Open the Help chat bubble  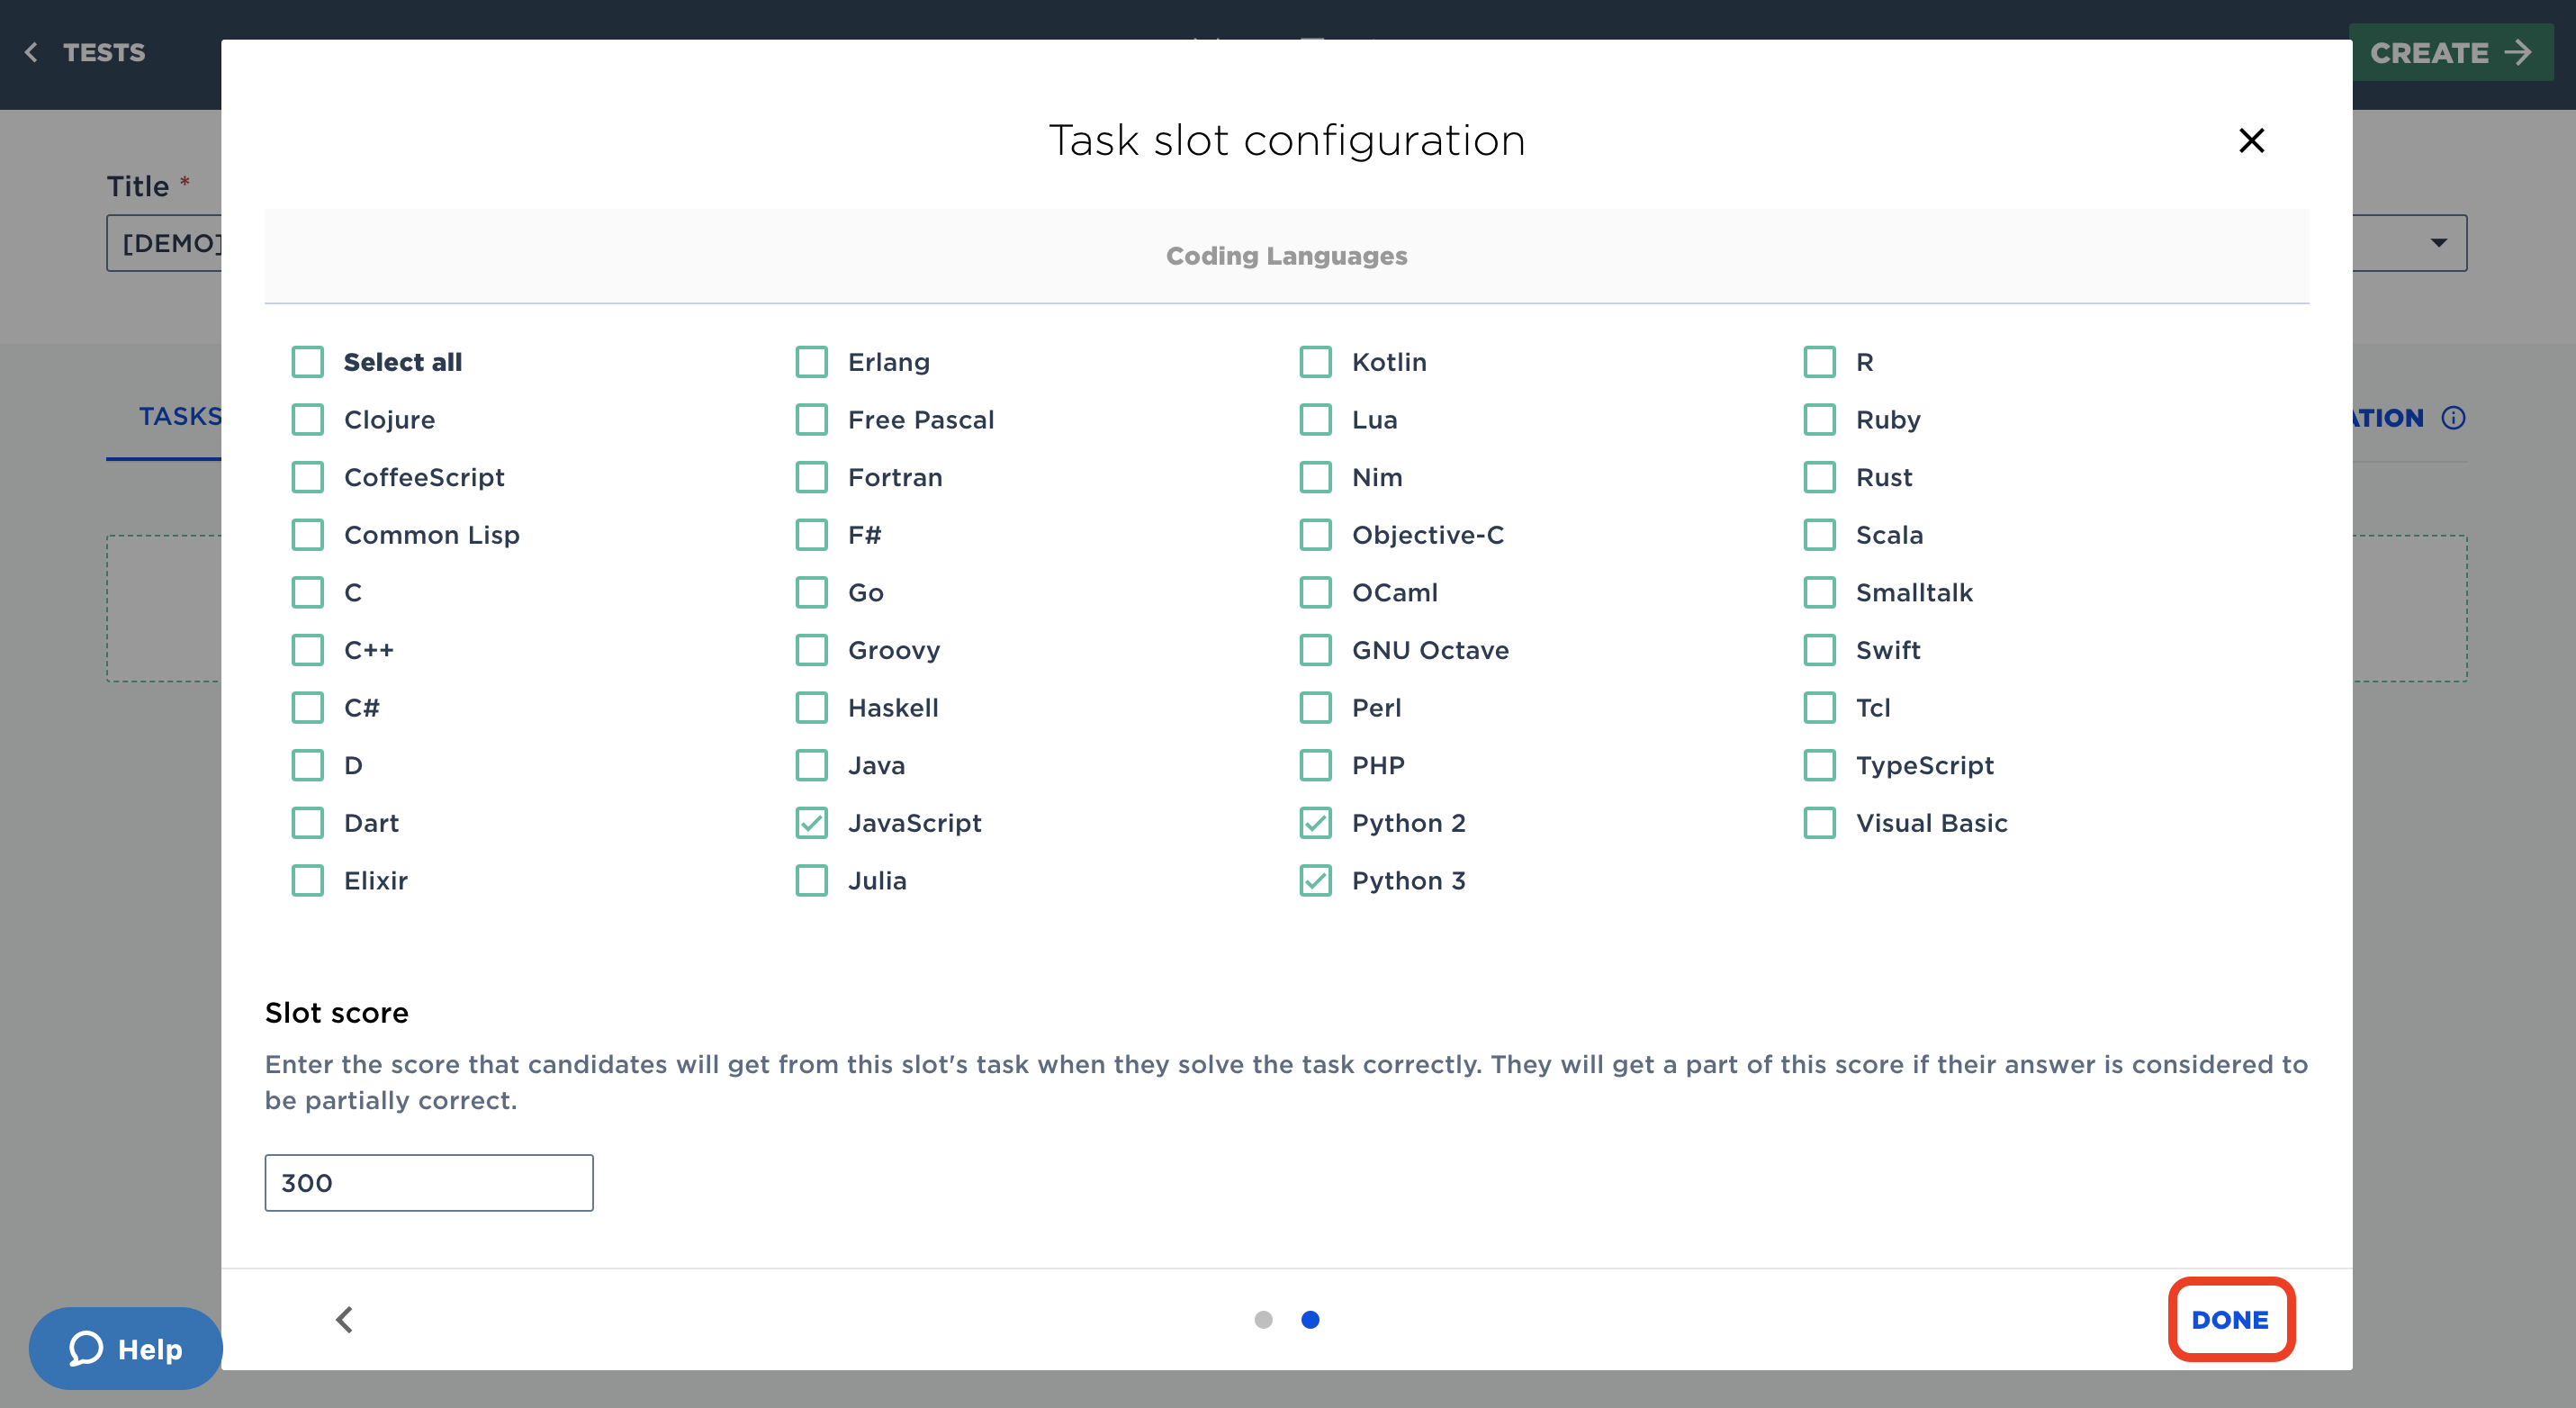[126, 1348]
